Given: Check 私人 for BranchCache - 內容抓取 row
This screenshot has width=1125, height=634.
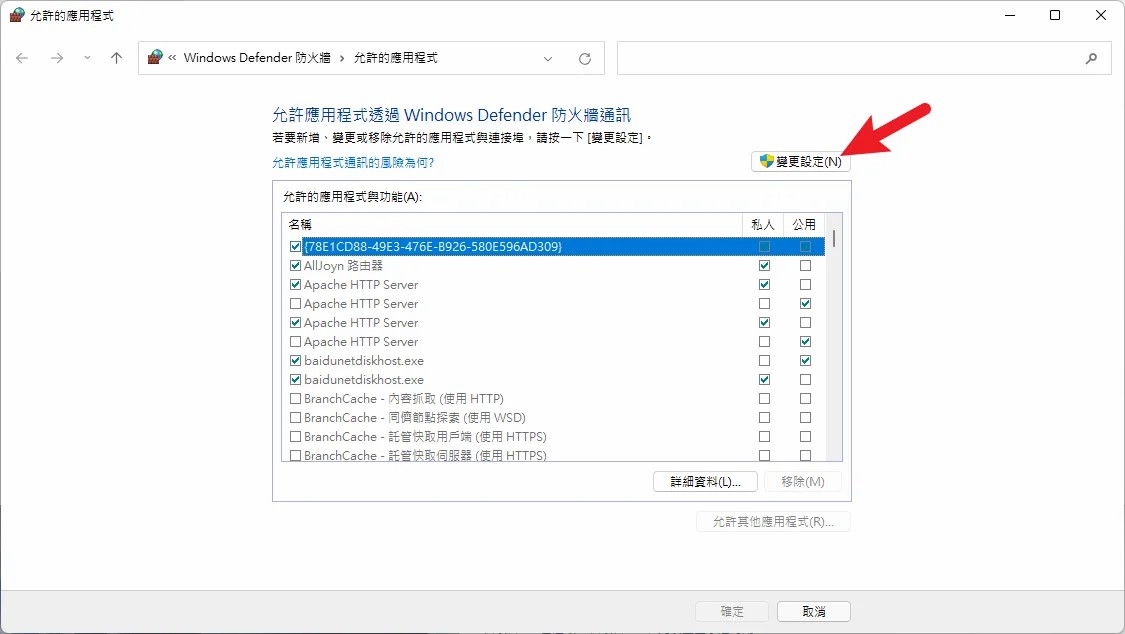Looking at the screenshot, I should (764, 398).
